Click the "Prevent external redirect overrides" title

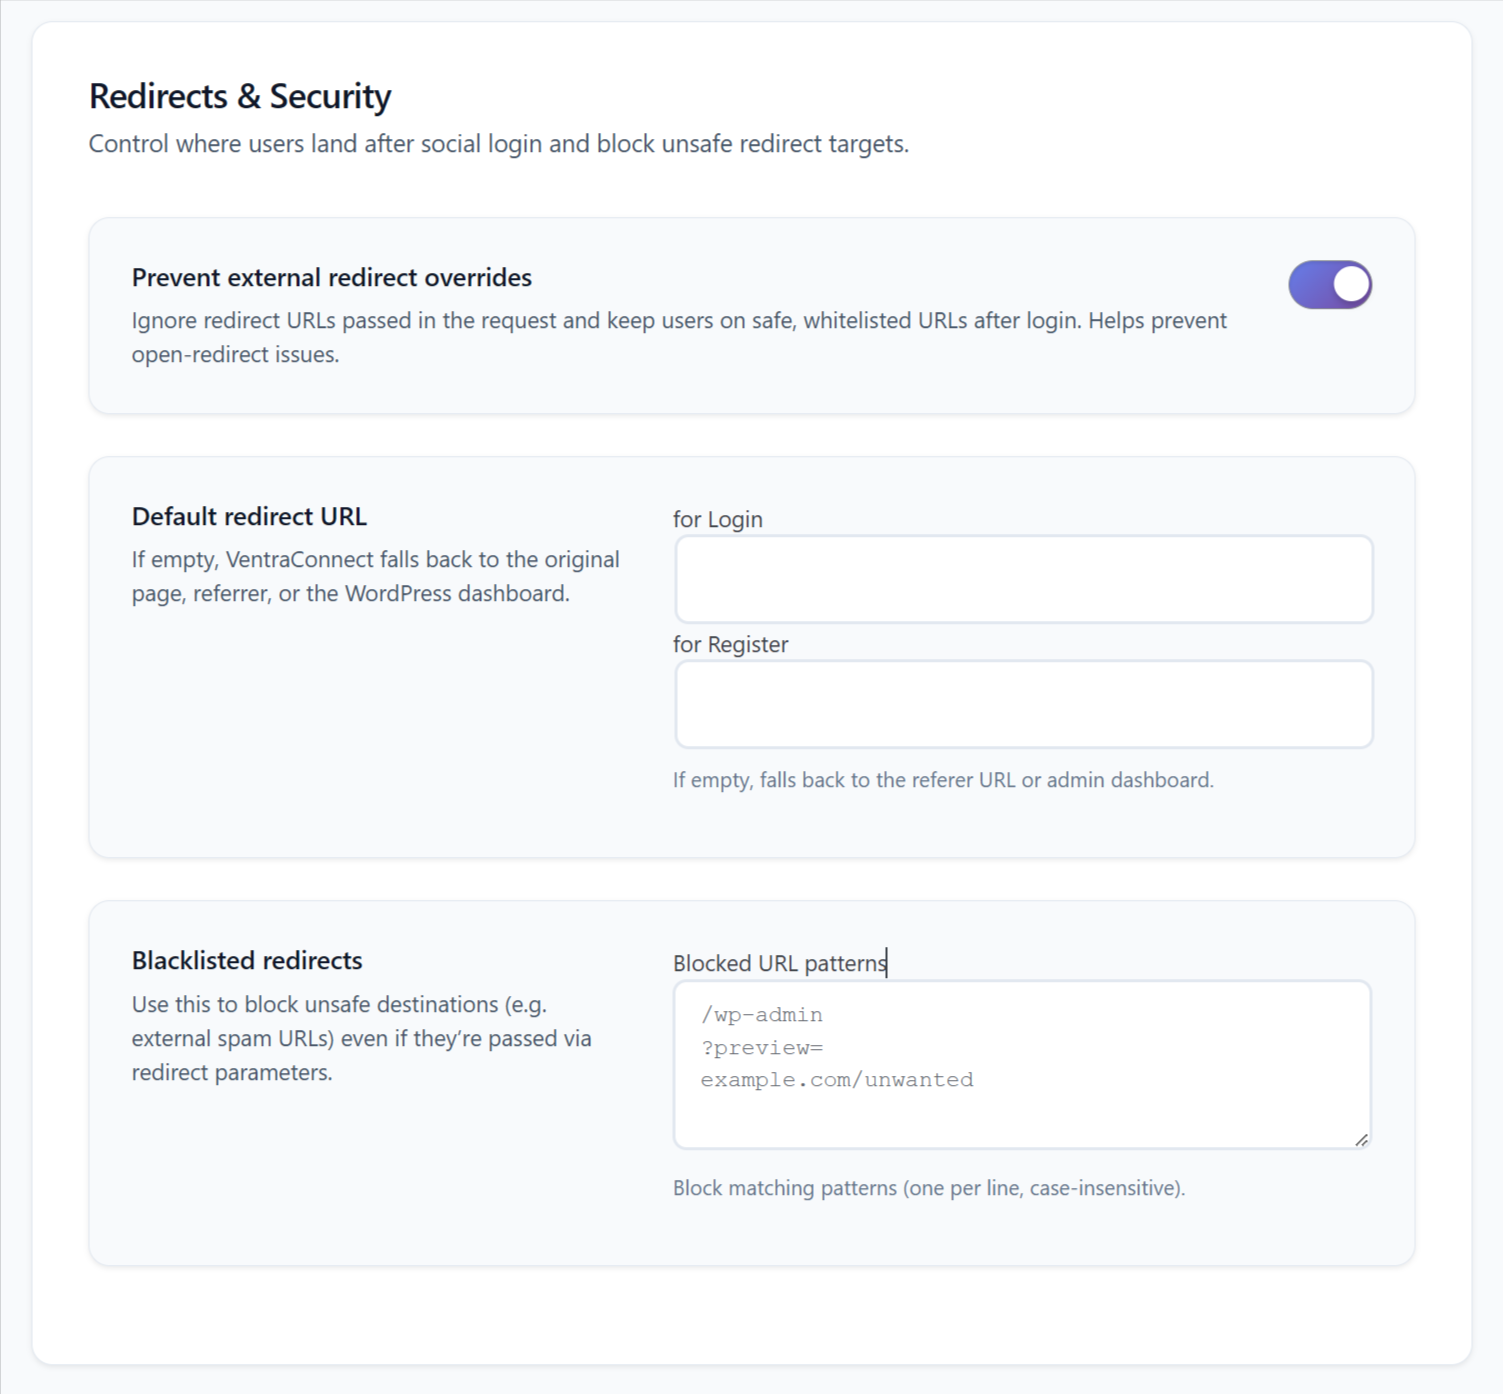point(331,278)
